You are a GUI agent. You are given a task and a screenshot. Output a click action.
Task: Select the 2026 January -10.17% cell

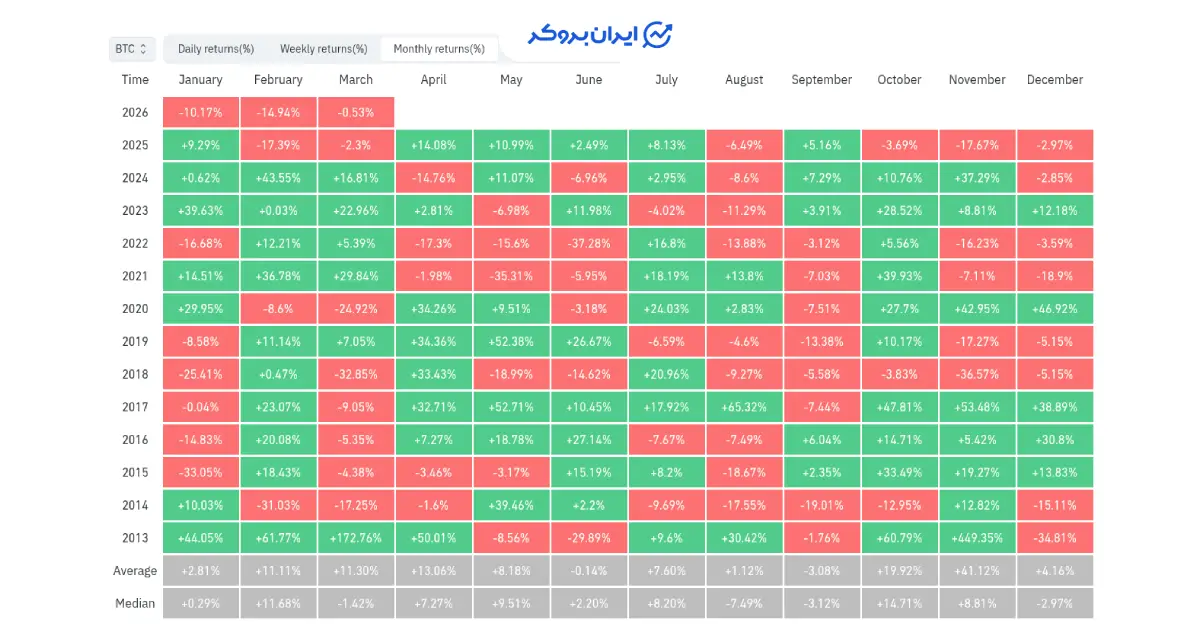click(x=200, y=112)
